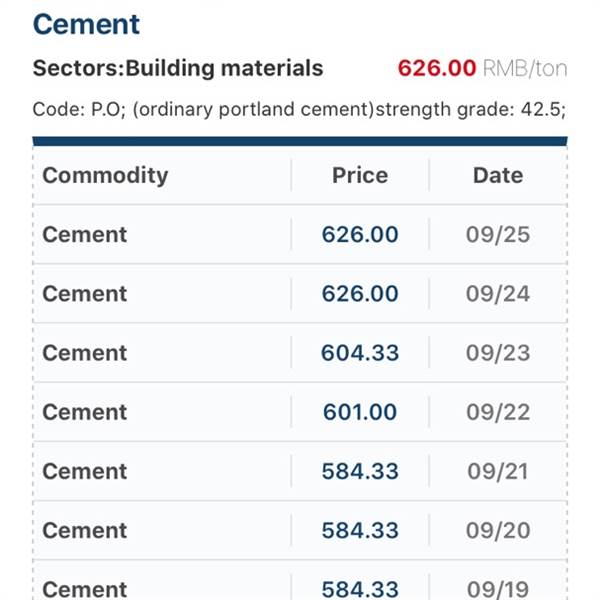Click the 626.00 price for 09/24
Viewport: 600px width, 600px height.
[360, 293]
